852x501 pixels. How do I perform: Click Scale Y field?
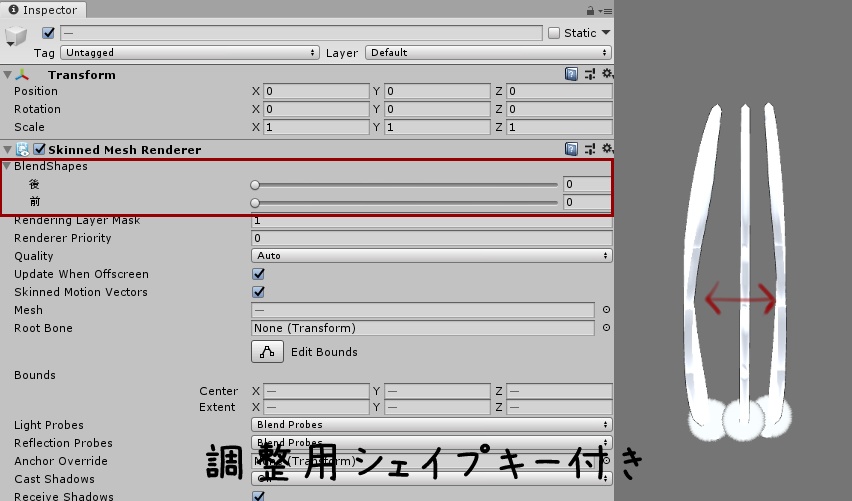pyautogui.click(x=437, y=127)
